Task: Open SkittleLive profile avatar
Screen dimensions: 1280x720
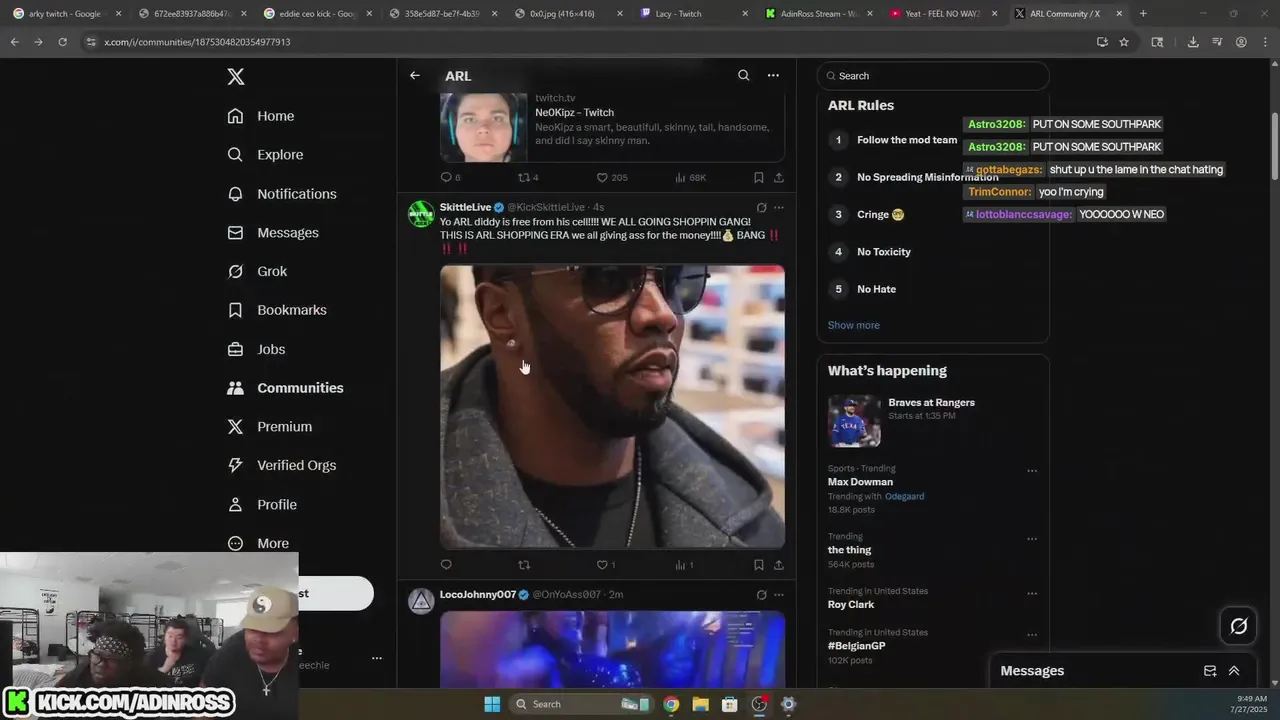Action: point(421,214)
